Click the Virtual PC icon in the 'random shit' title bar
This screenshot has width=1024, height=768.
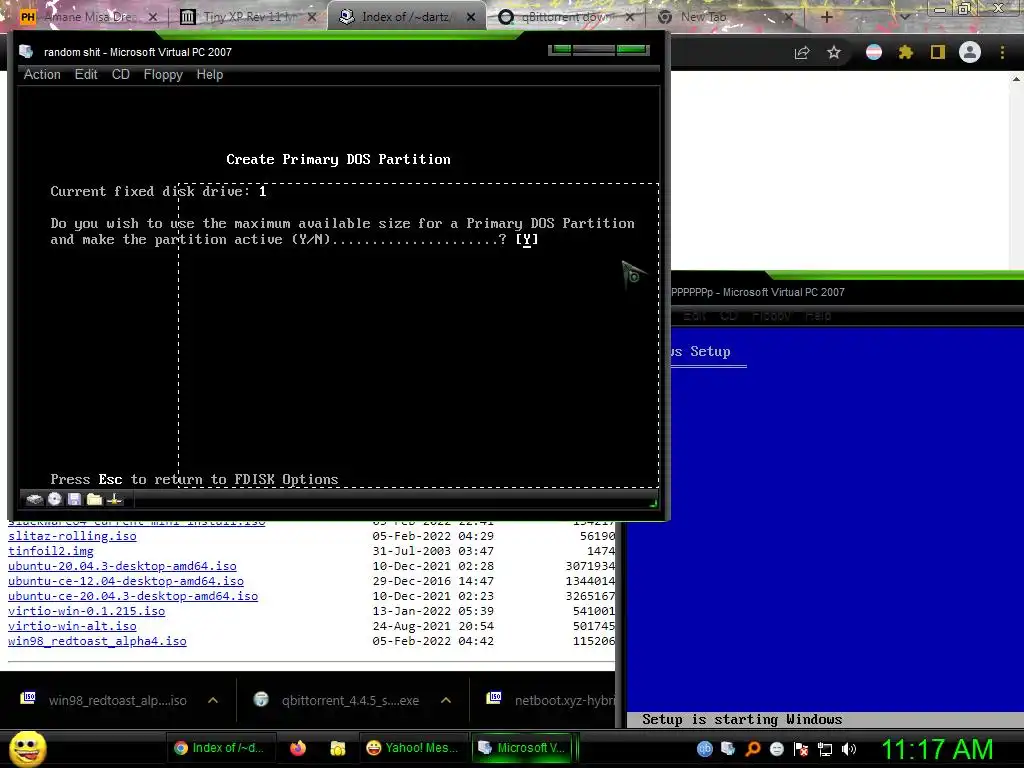point(26,52)
